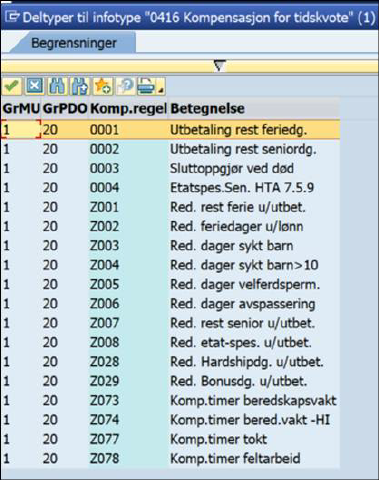Click the focused GrMU cell in row 0001
The image size is (379, 480).
click(21, 129)
